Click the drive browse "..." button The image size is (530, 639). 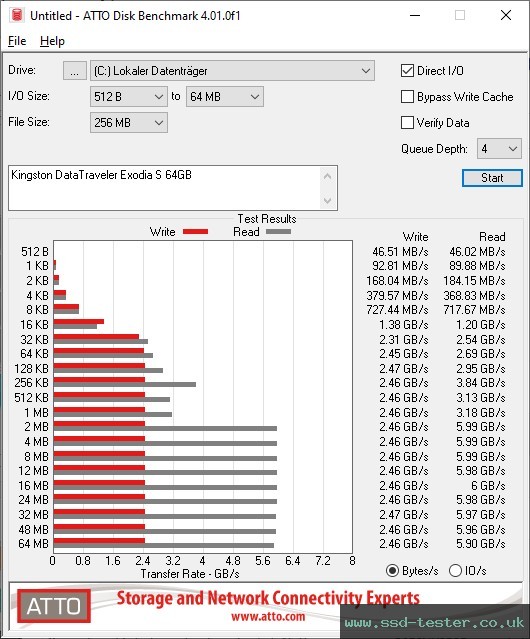(75, 71)
